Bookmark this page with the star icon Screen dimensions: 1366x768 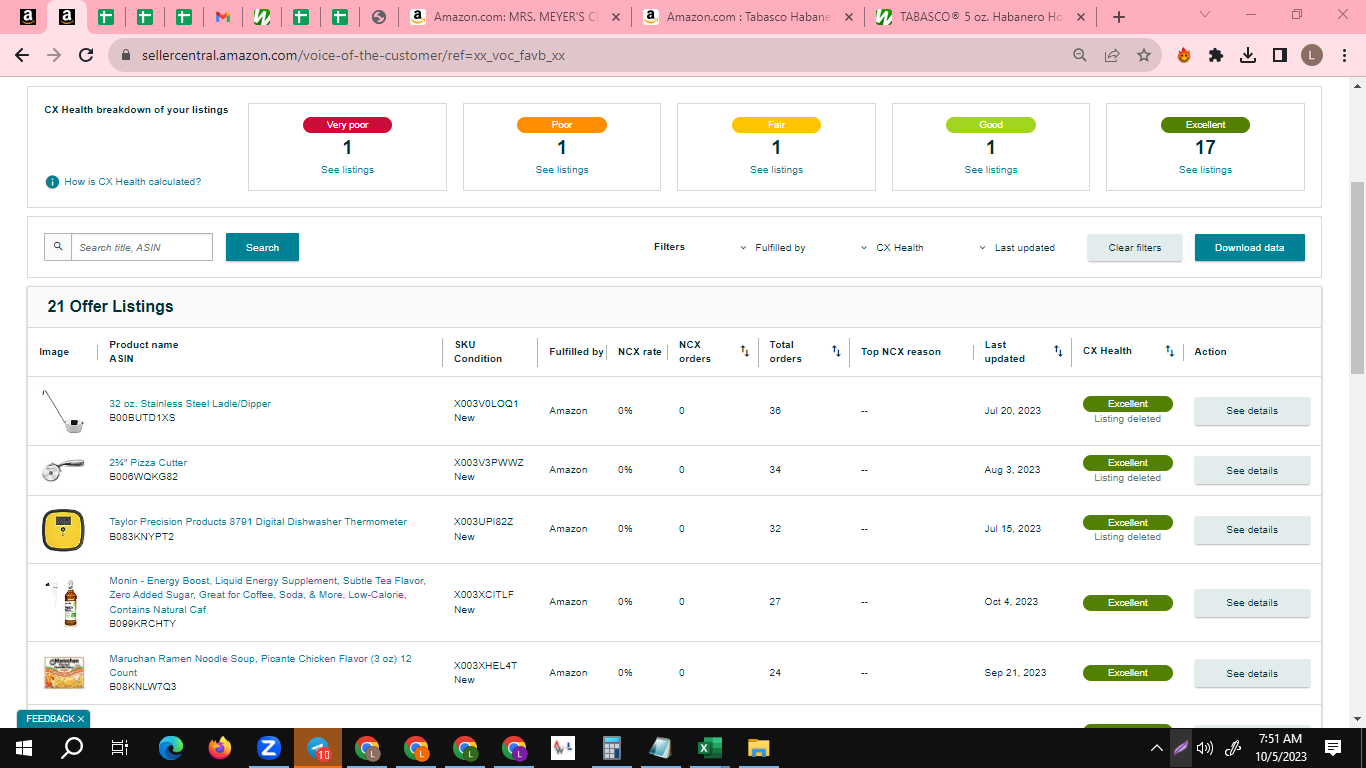tap(1144, 56)
